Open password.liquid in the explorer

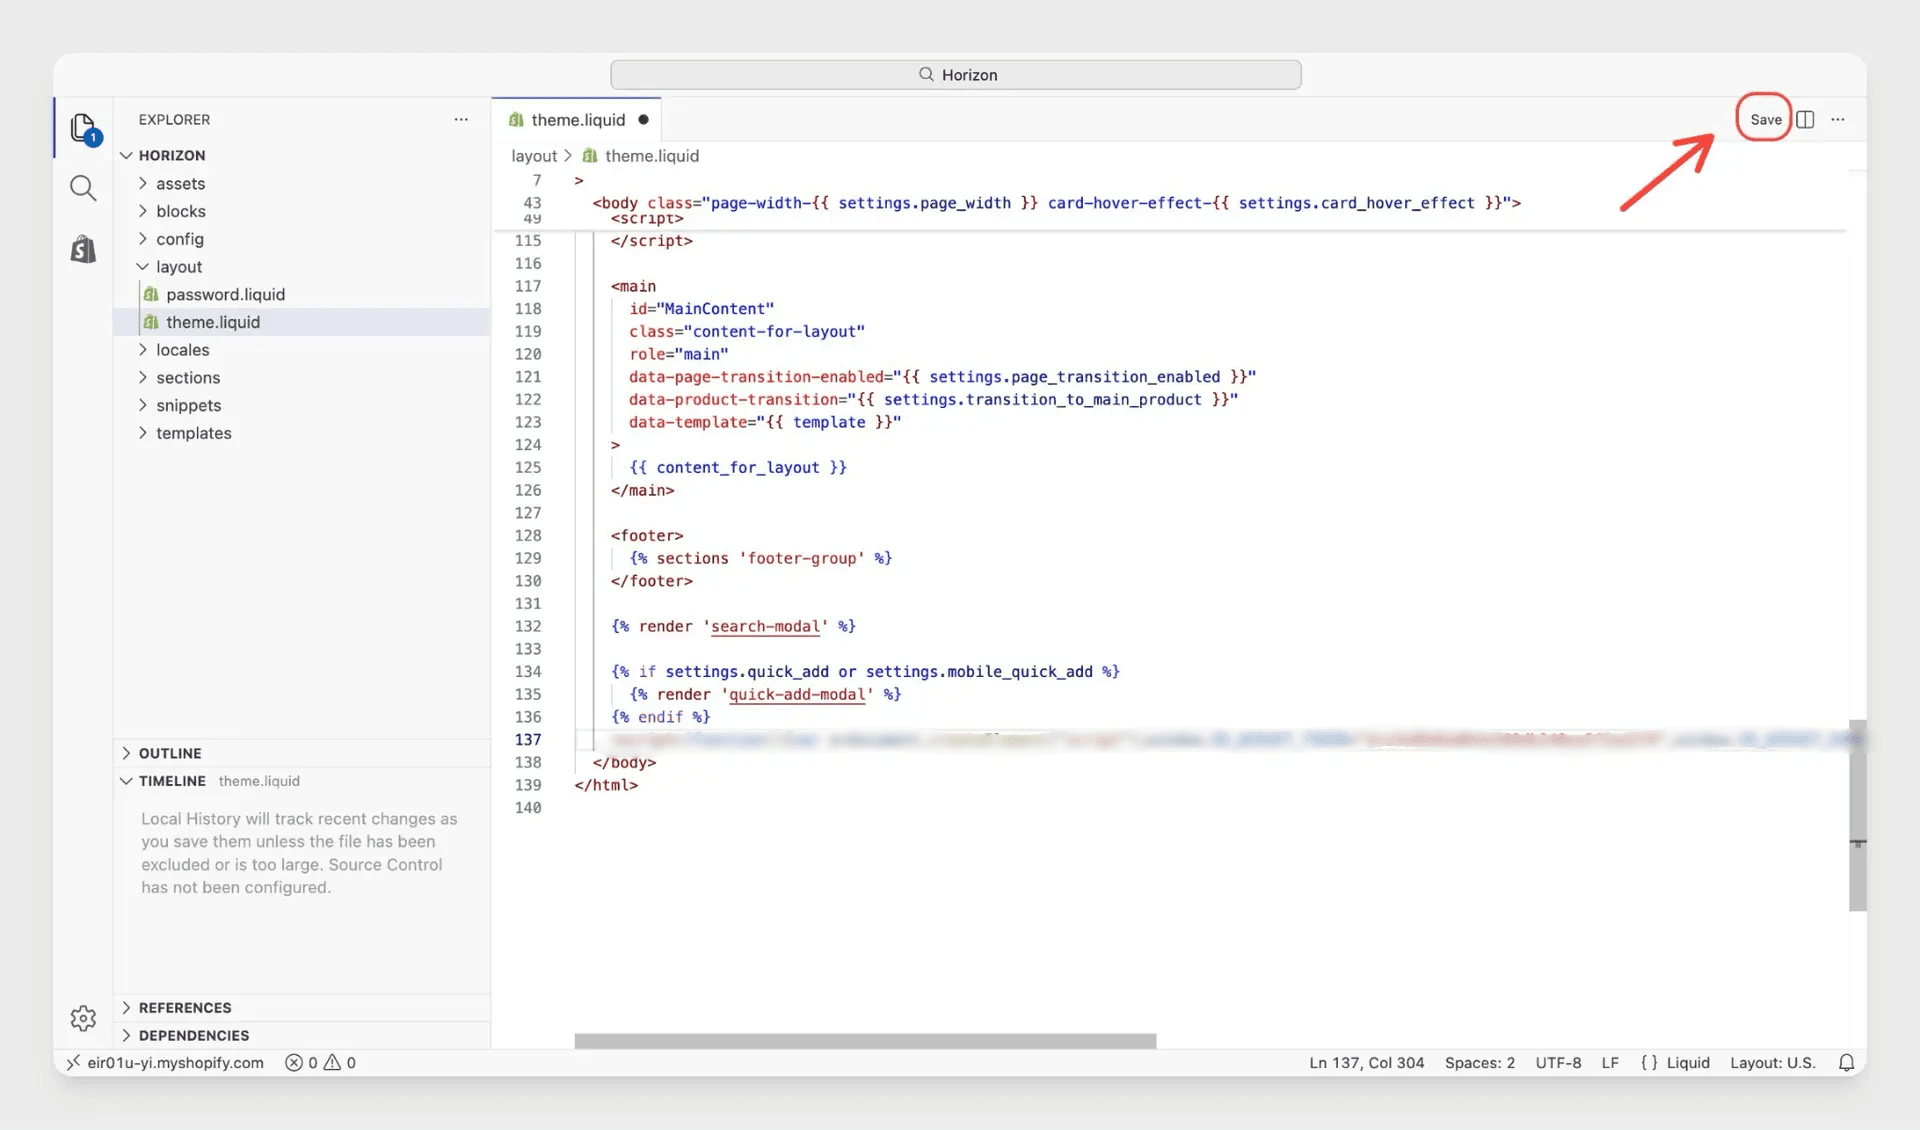[225, 295]
